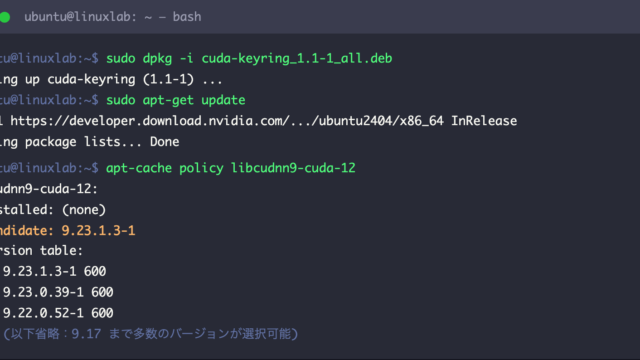Click the command 'apt-cache policy libcudnn9-cuda-12'
The width and height of the screenshot is (640, 360).
231,168
